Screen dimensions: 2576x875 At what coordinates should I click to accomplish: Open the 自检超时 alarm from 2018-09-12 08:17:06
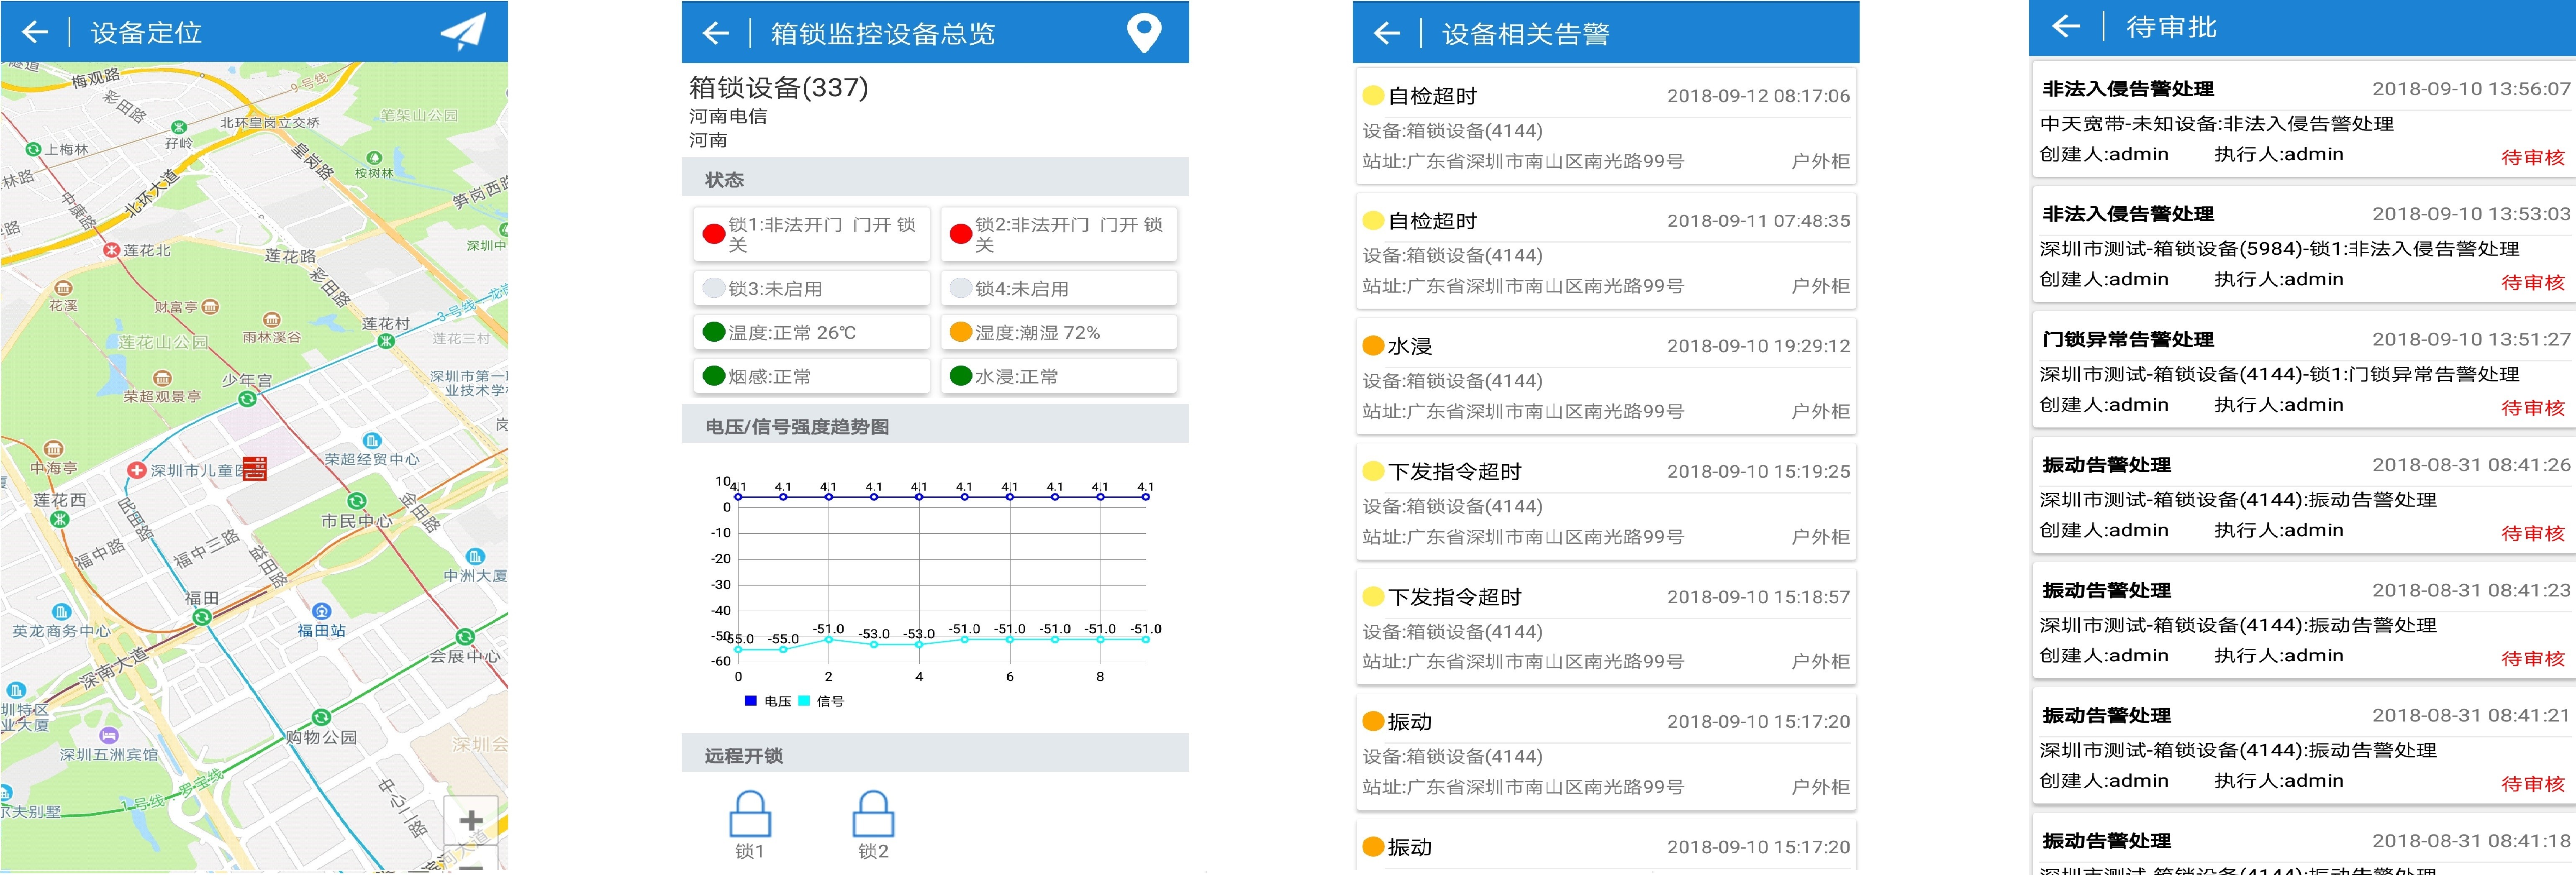point(1606,126)
